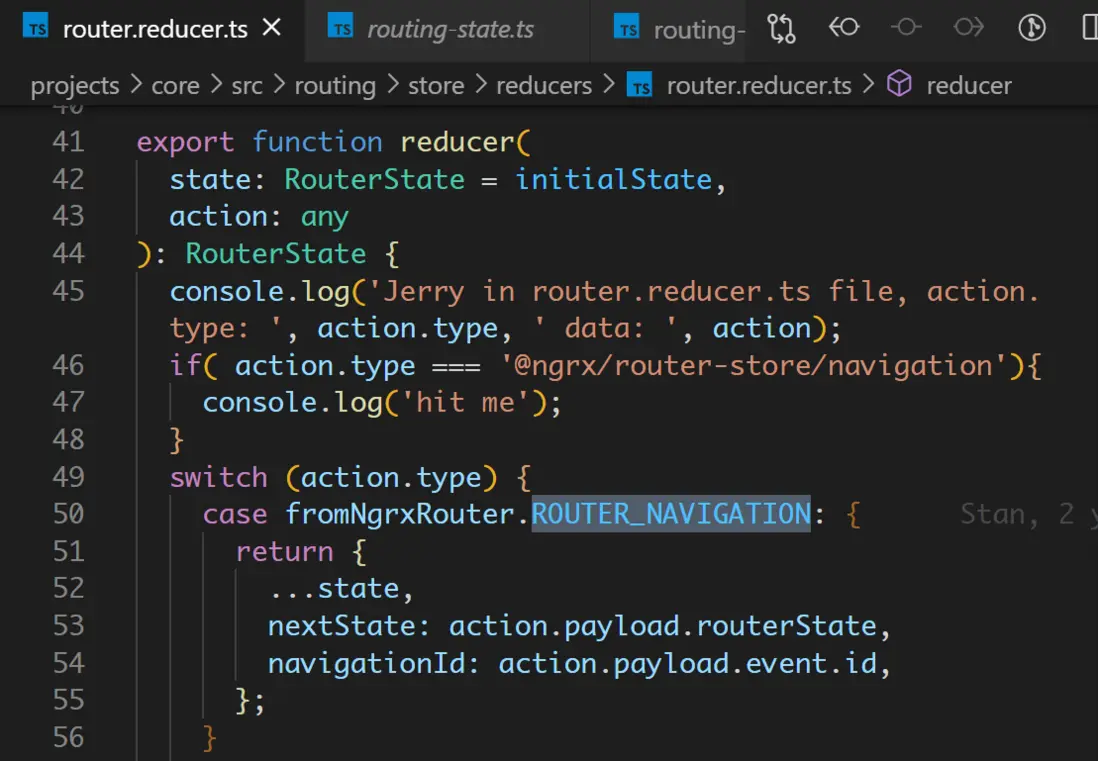The height and width of the screenshot is (761, 1098).
Task: Open the previous revision with GitLens arrow
Action: click(x=844, y=28)
